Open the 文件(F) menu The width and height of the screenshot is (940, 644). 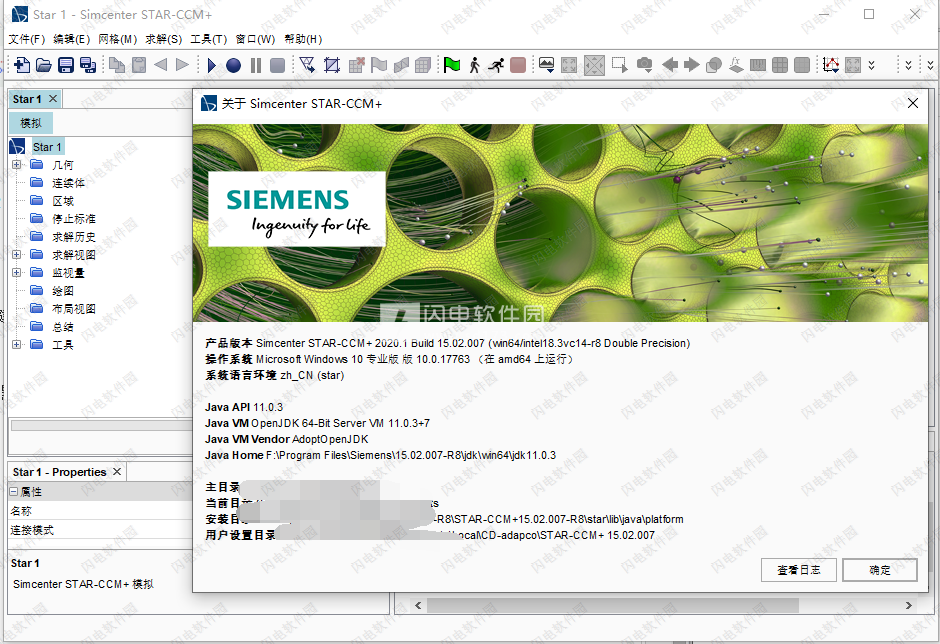(26, 39)
